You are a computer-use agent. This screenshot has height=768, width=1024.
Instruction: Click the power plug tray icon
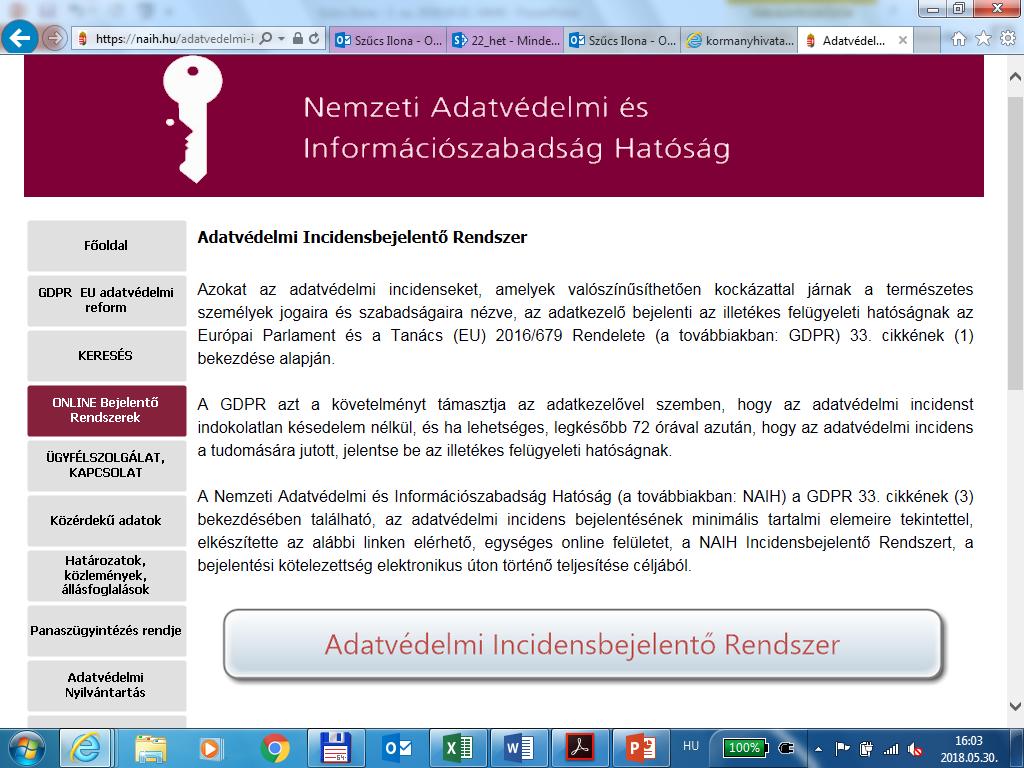click(x=787, y=748)
